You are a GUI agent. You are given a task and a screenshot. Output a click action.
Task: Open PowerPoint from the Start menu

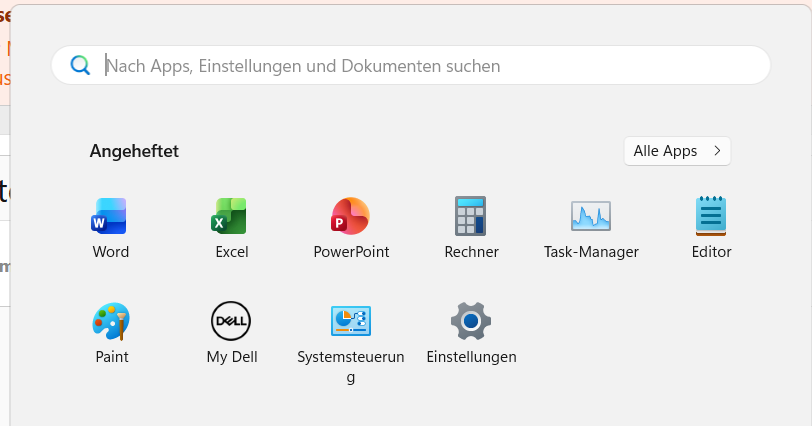coord(351,228)
